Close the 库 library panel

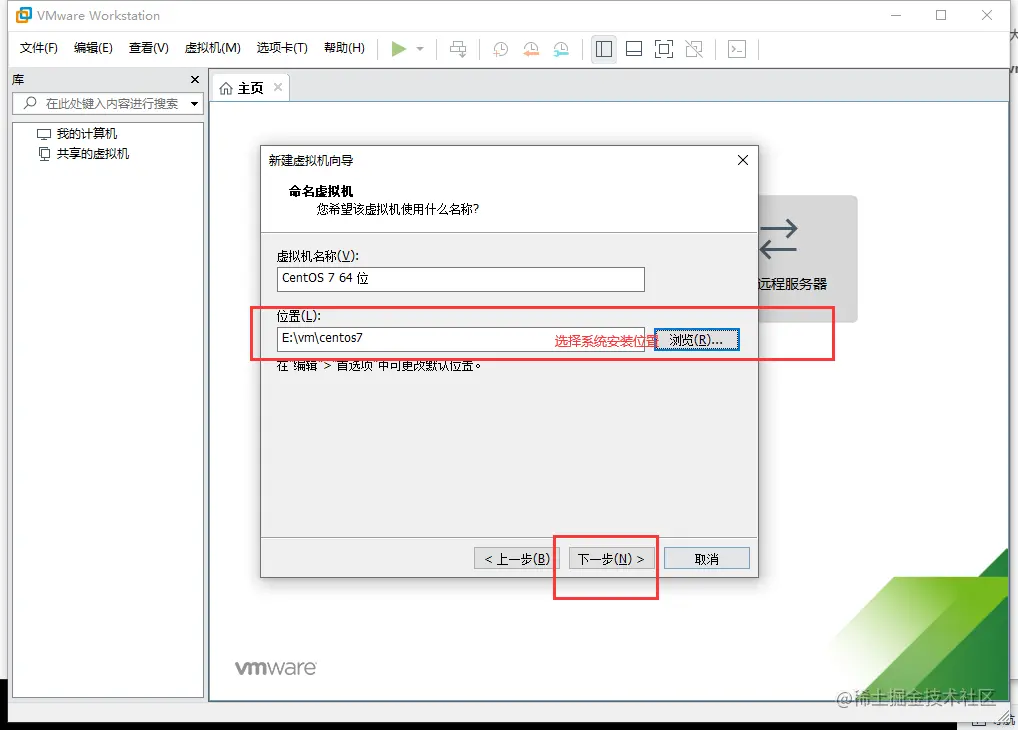[195, 79]
